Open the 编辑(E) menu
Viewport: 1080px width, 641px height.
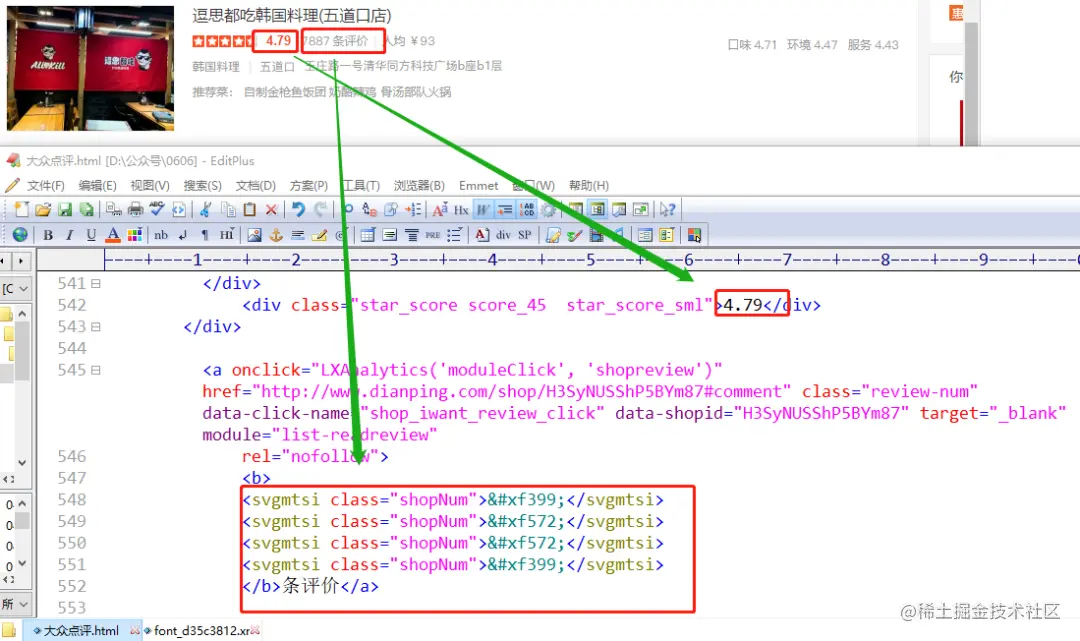[x=97, y=186]
